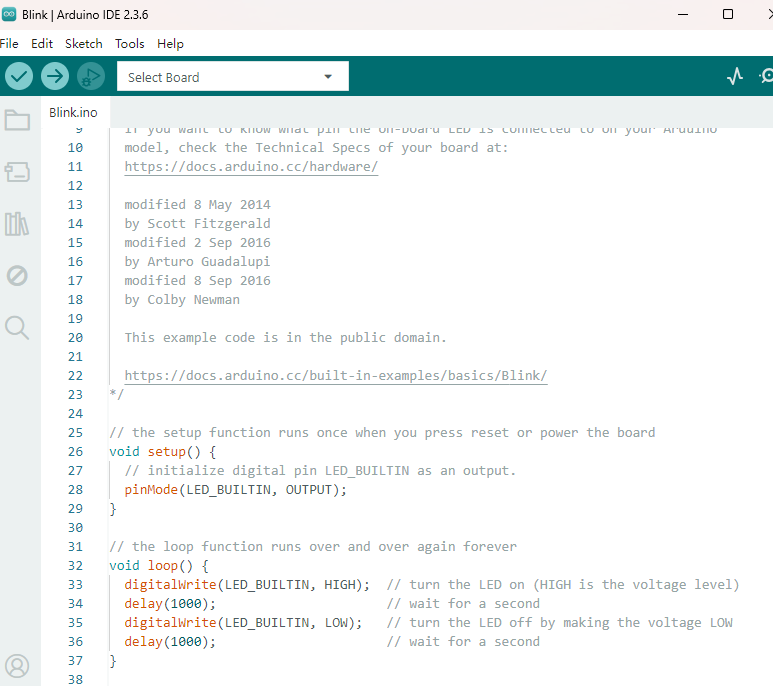
Task: Click the 'void loop() {' line
Action: [x=159, y=566]
